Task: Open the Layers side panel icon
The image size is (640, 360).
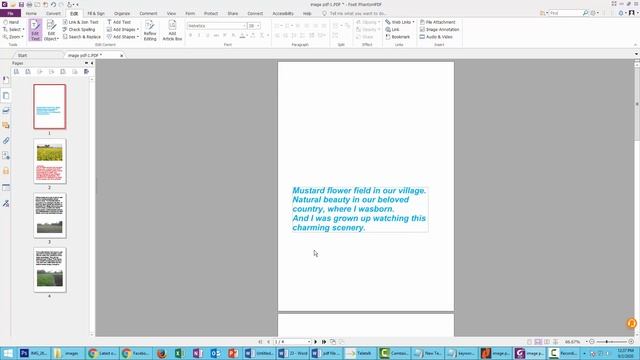Action: click(6, 110)
